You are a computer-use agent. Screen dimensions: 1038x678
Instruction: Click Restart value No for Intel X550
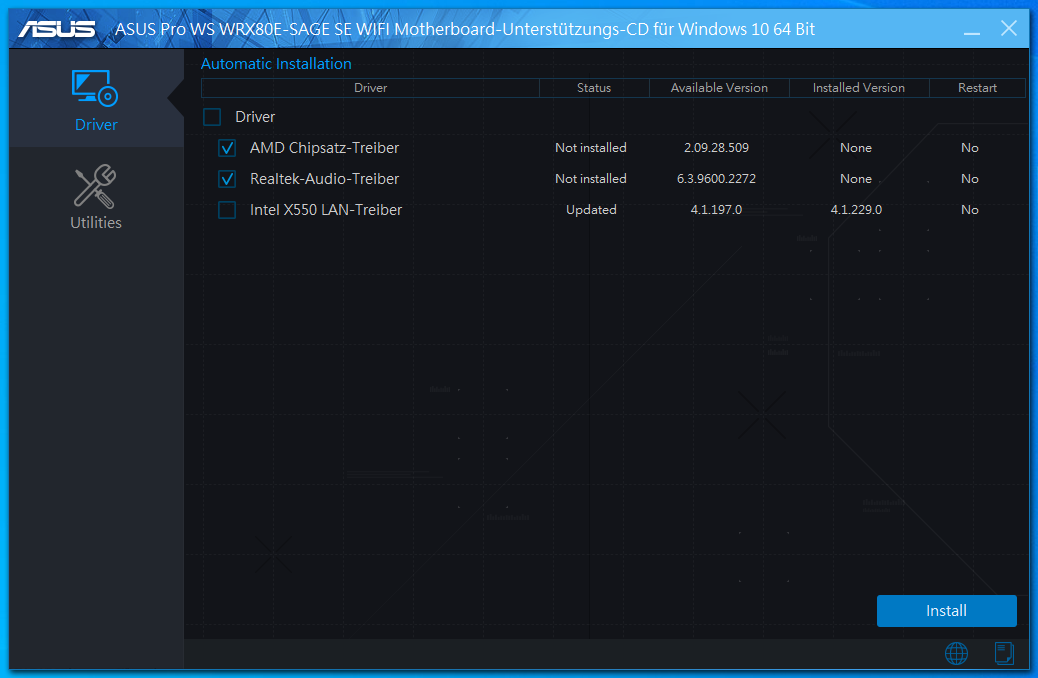click(970, 210)
